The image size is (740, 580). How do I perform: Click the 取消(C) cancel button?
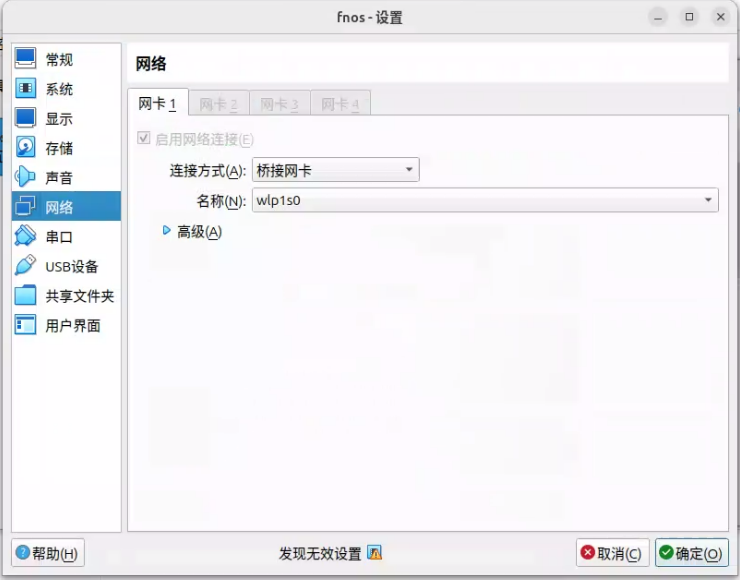coord(613,553)
